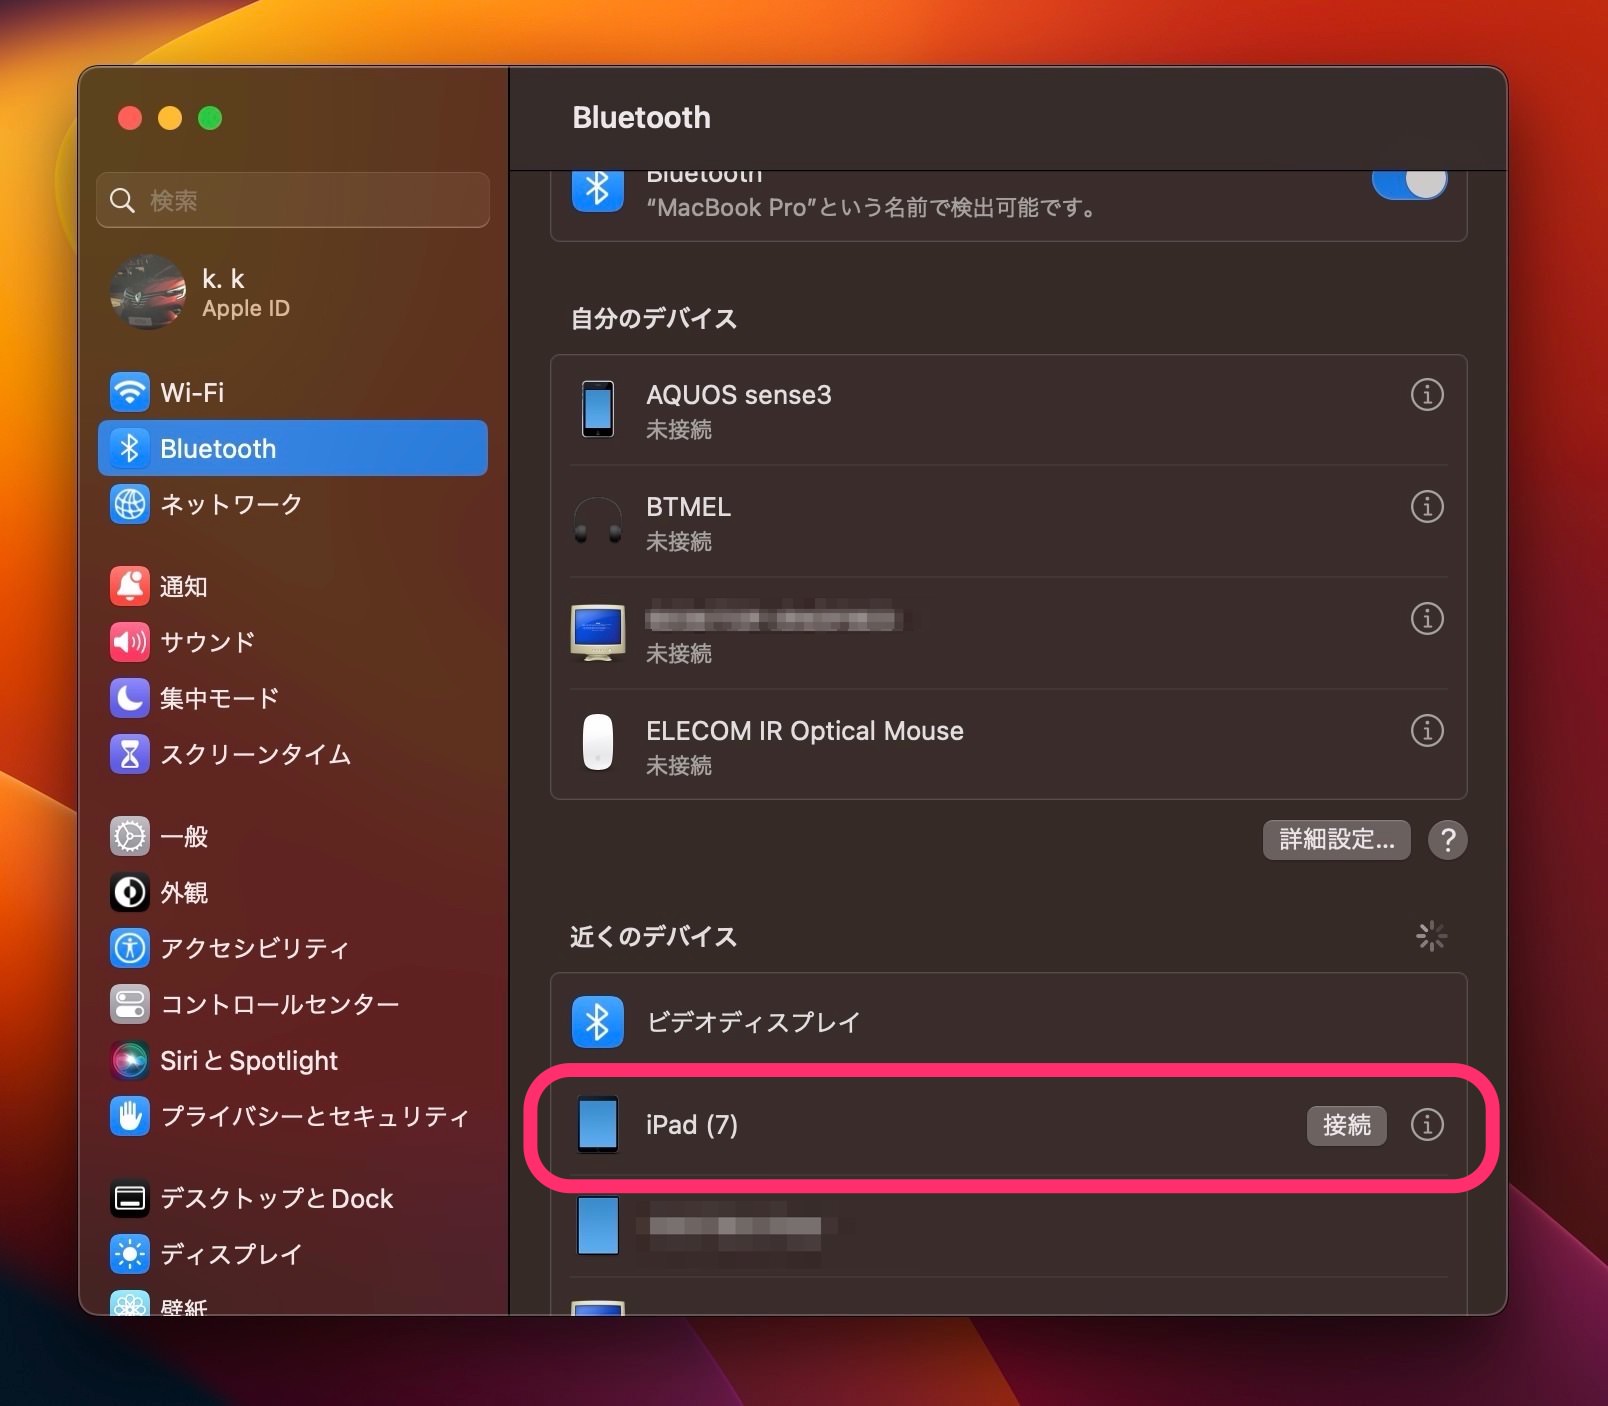
Task: Show info for AQUOS sense3
Action: (x=1427, y=394)
